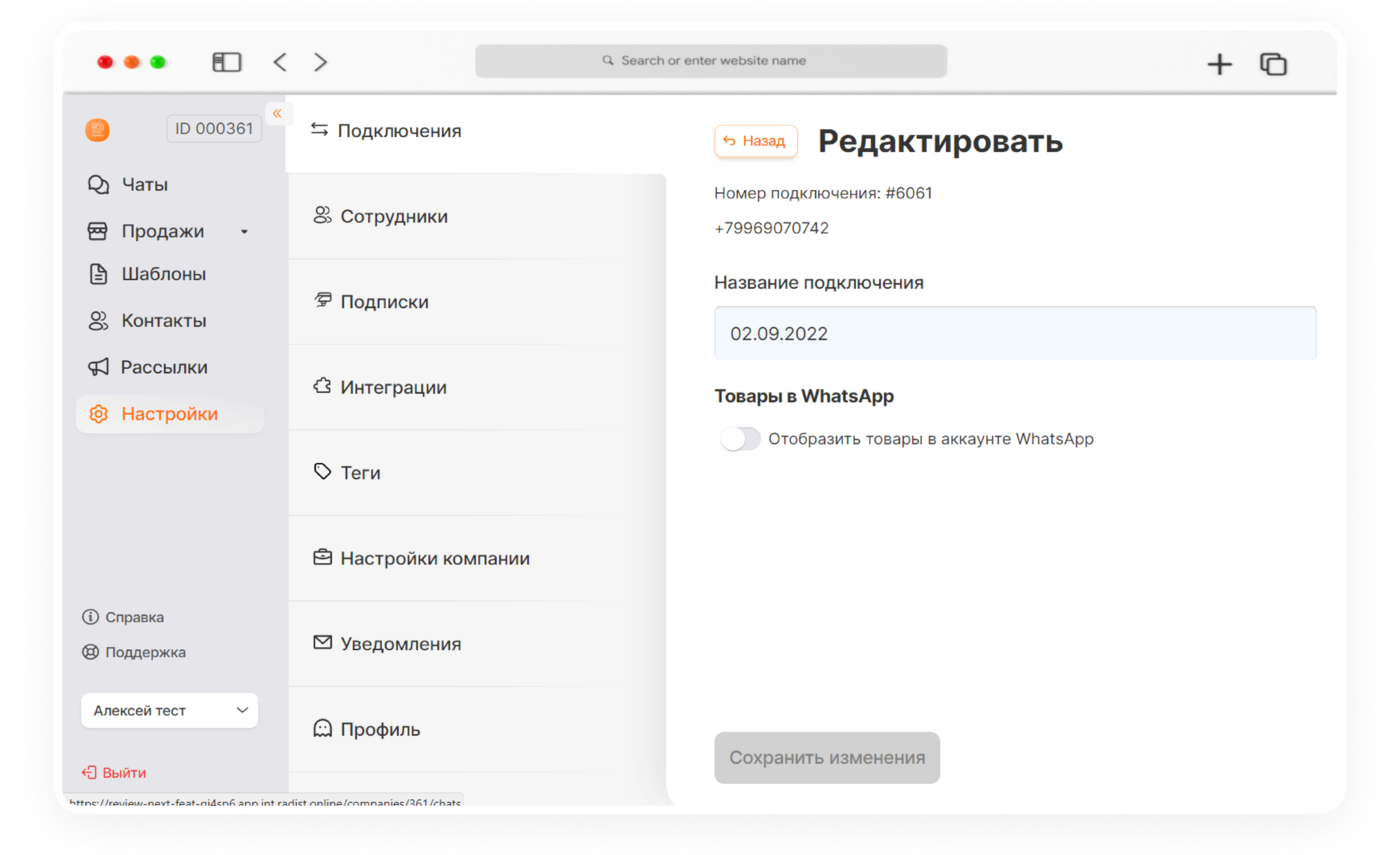Click the Рассылки megaphone icon
This screenshot has height=855, width=1400.
pos(98,367)
